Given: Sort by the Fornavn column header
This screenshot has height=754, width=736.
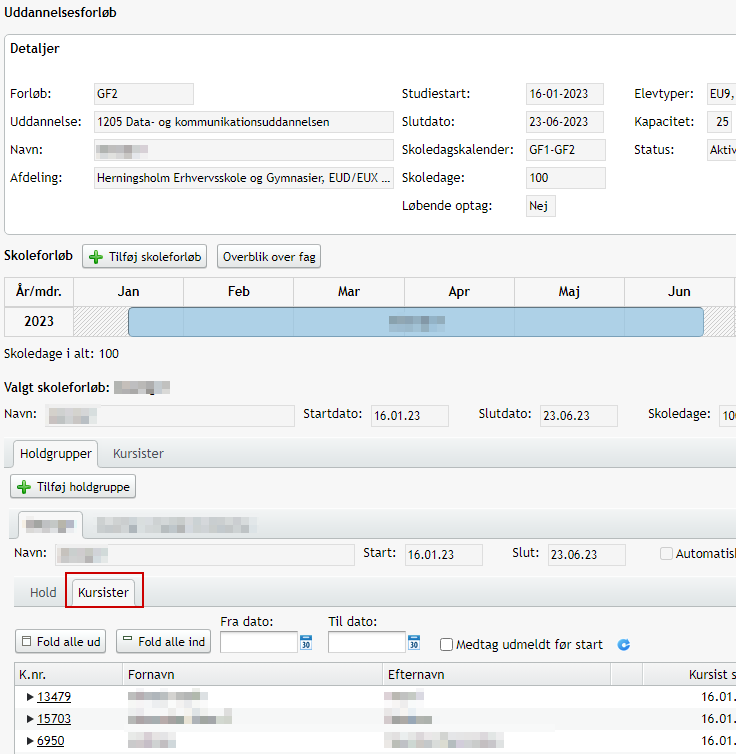Looking at the screenshot, I should [x=252, y=674].
